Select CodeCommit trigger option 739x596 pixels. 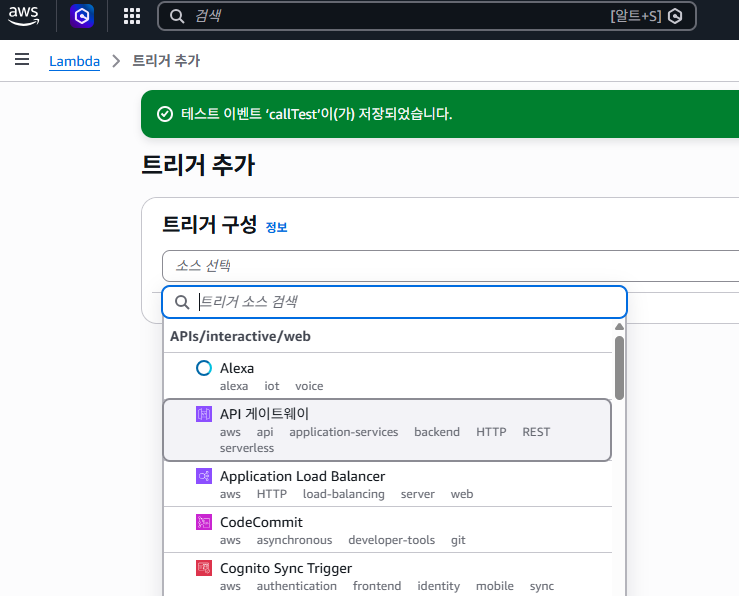click(387, 530)
